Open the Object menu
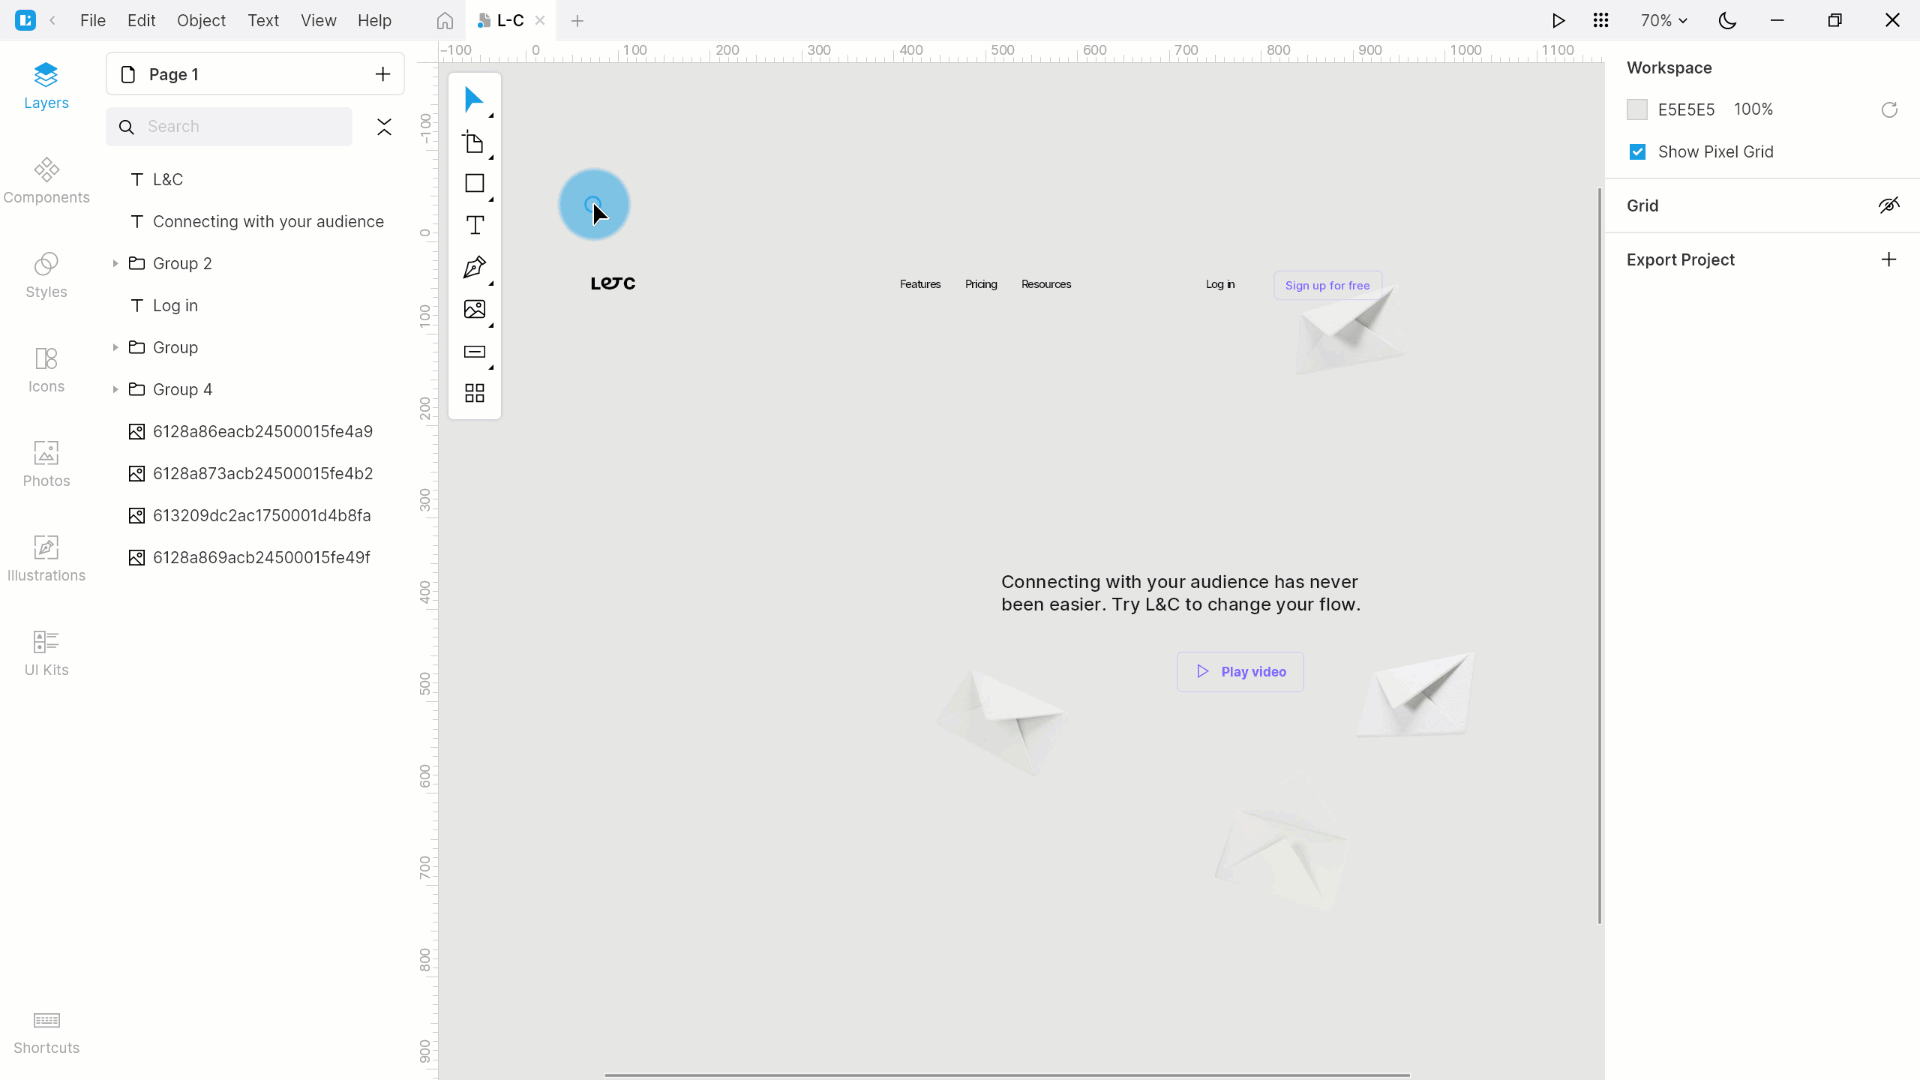This screenshot has width=1920, height=1080. point(202,20)
